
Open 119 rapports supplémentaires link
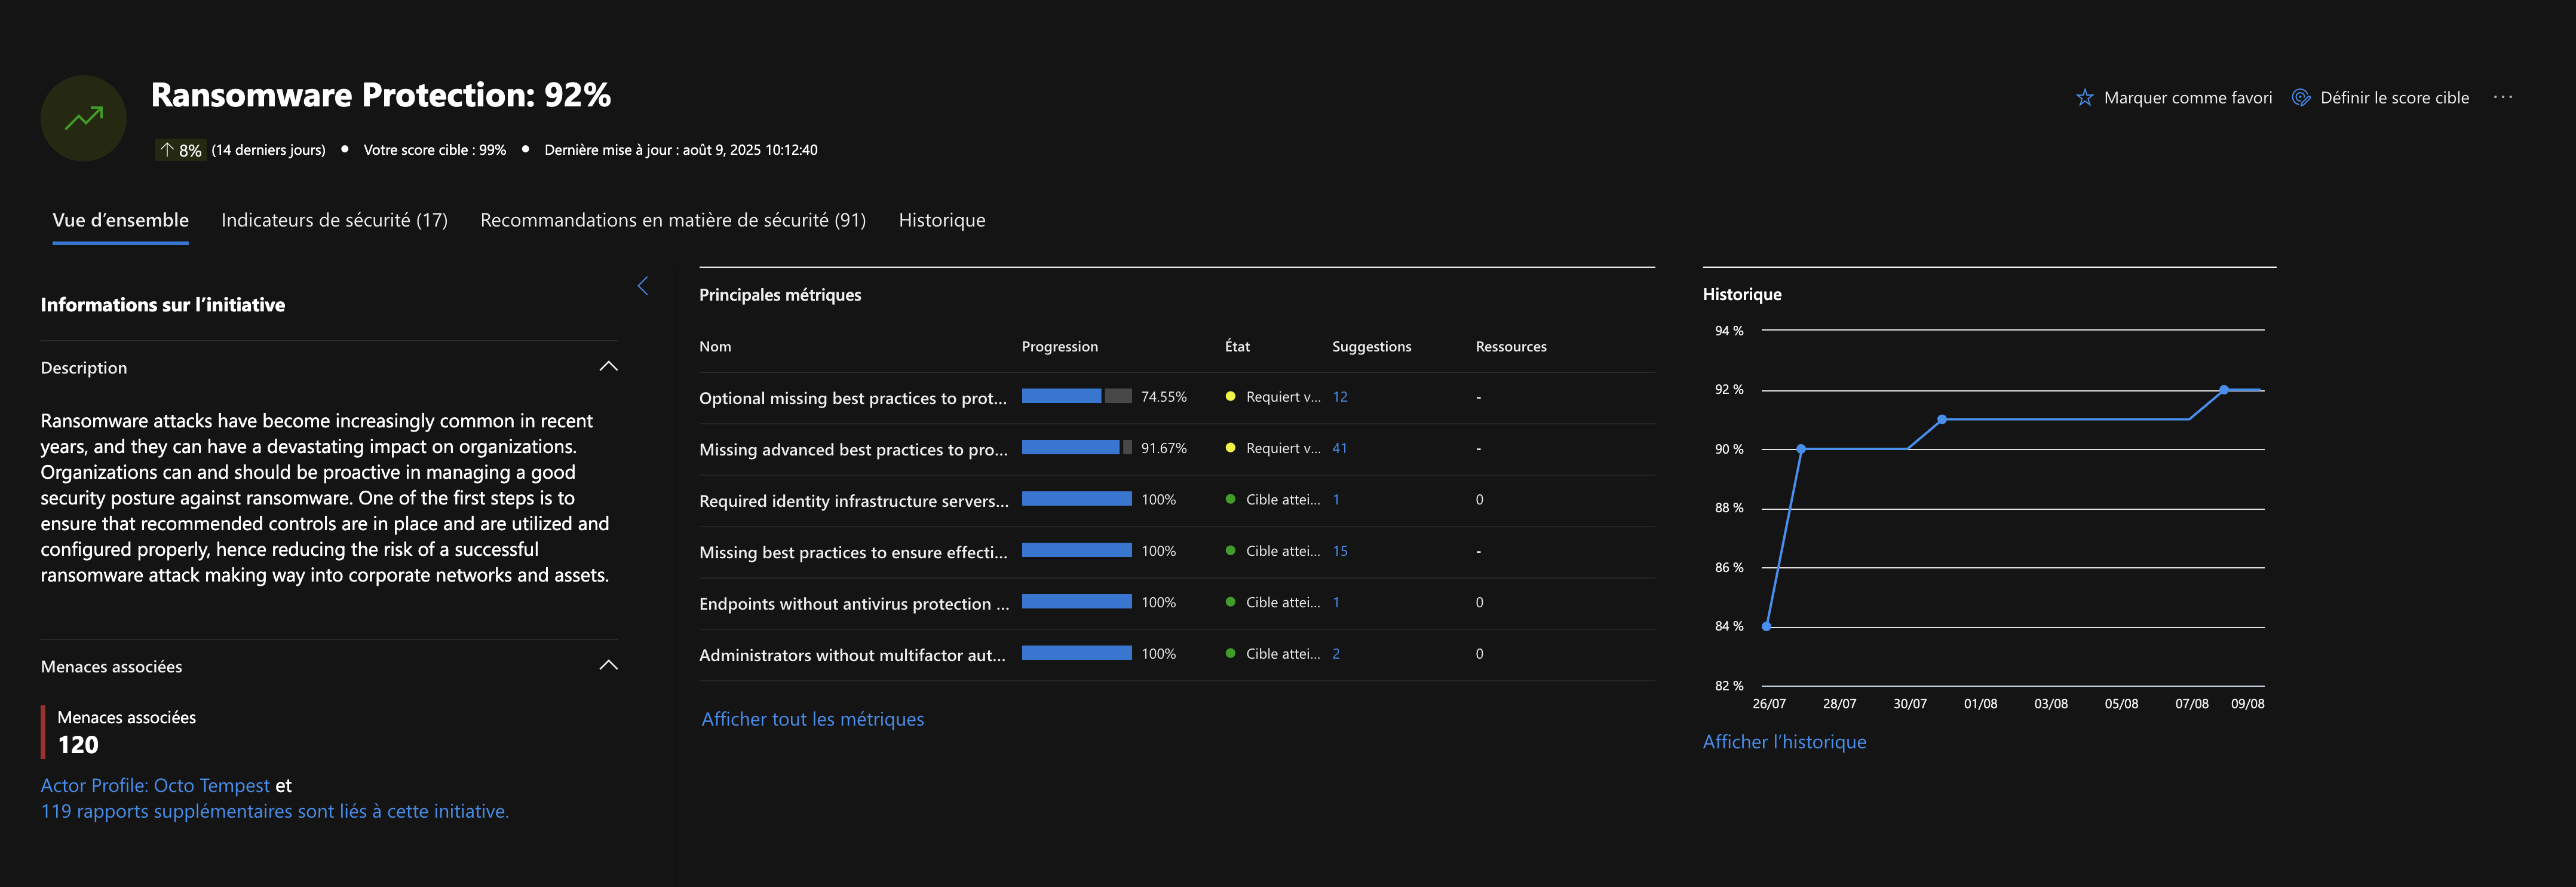[x=274, y=811]
